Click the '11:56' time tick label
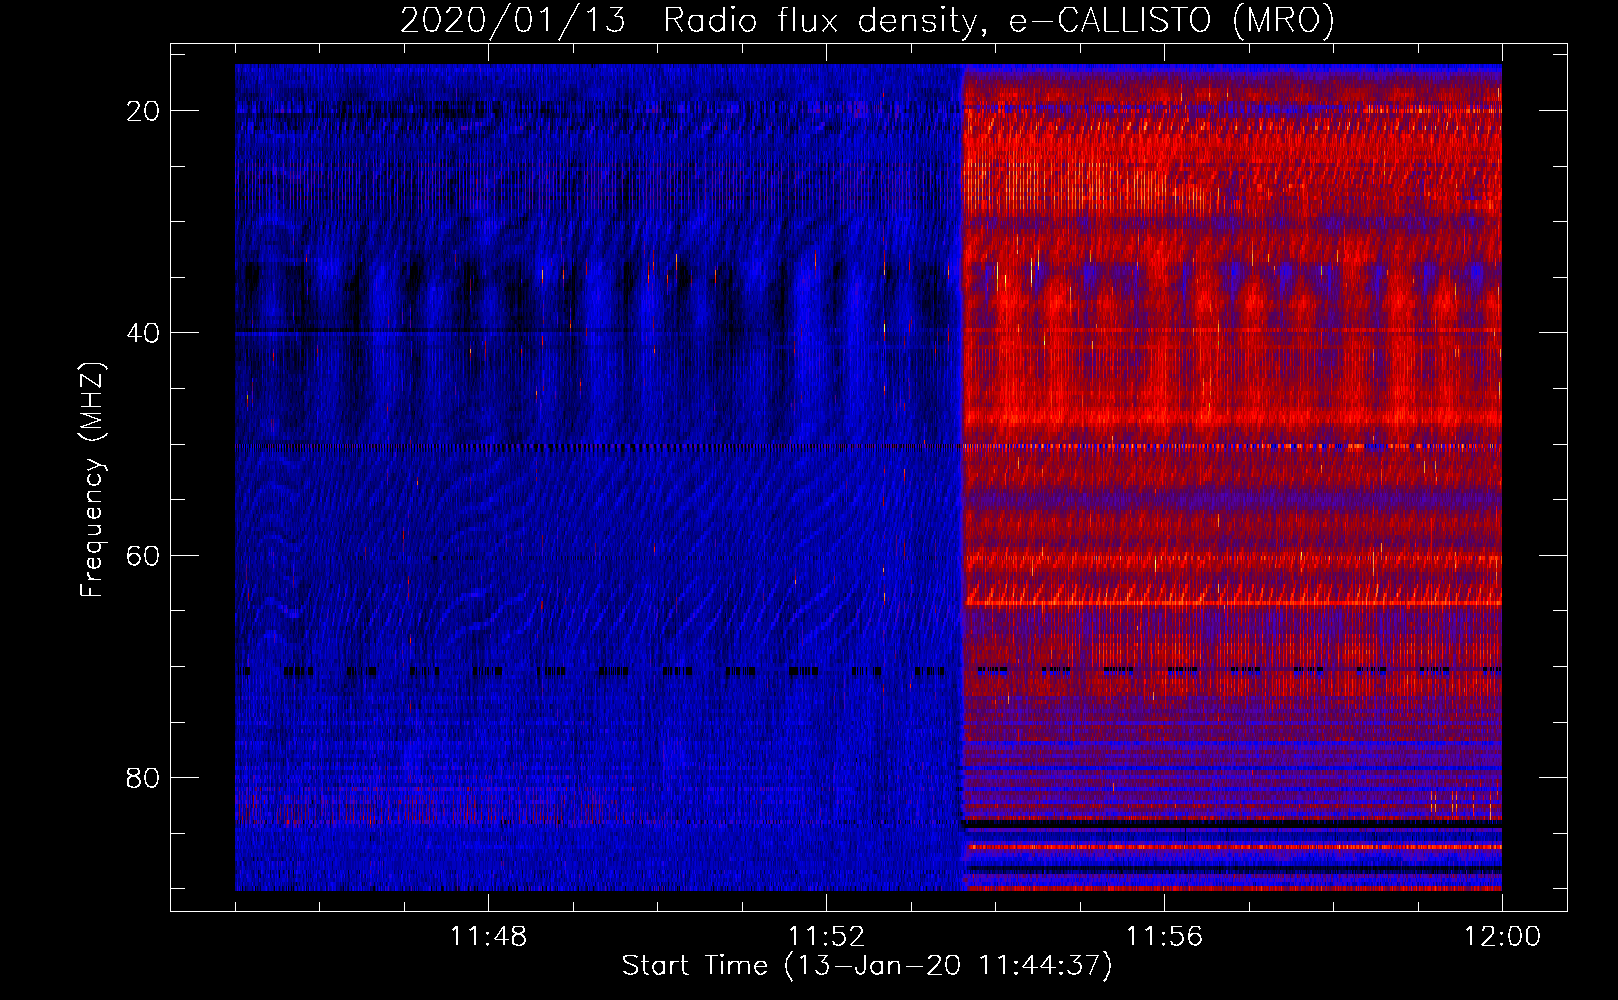1618x1000 pixels. (x=1164, y=937)
